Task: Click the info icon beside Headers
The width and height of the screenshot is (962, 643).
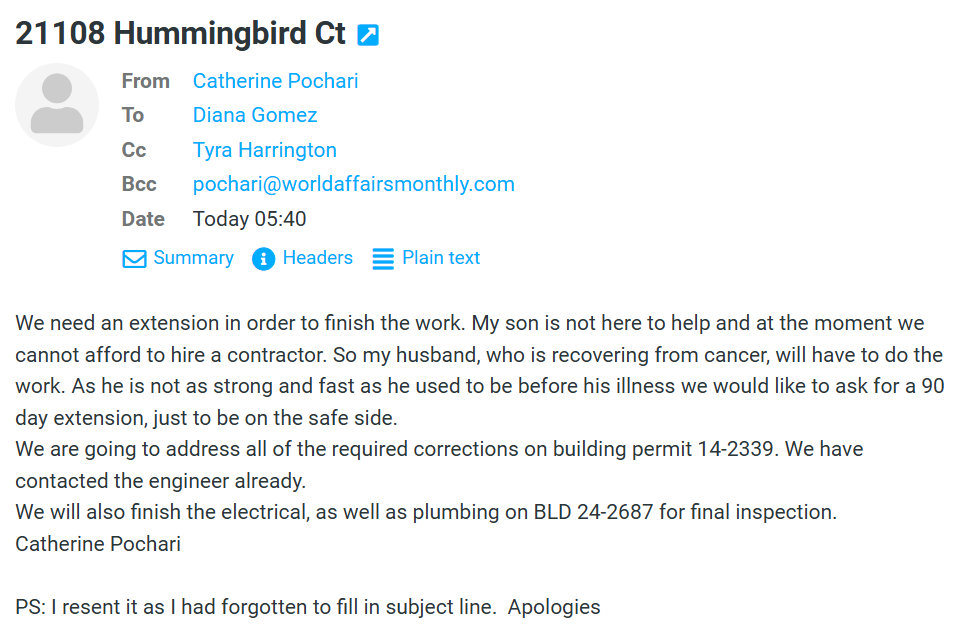Action: pyautogui.click(x=264, y=259)
